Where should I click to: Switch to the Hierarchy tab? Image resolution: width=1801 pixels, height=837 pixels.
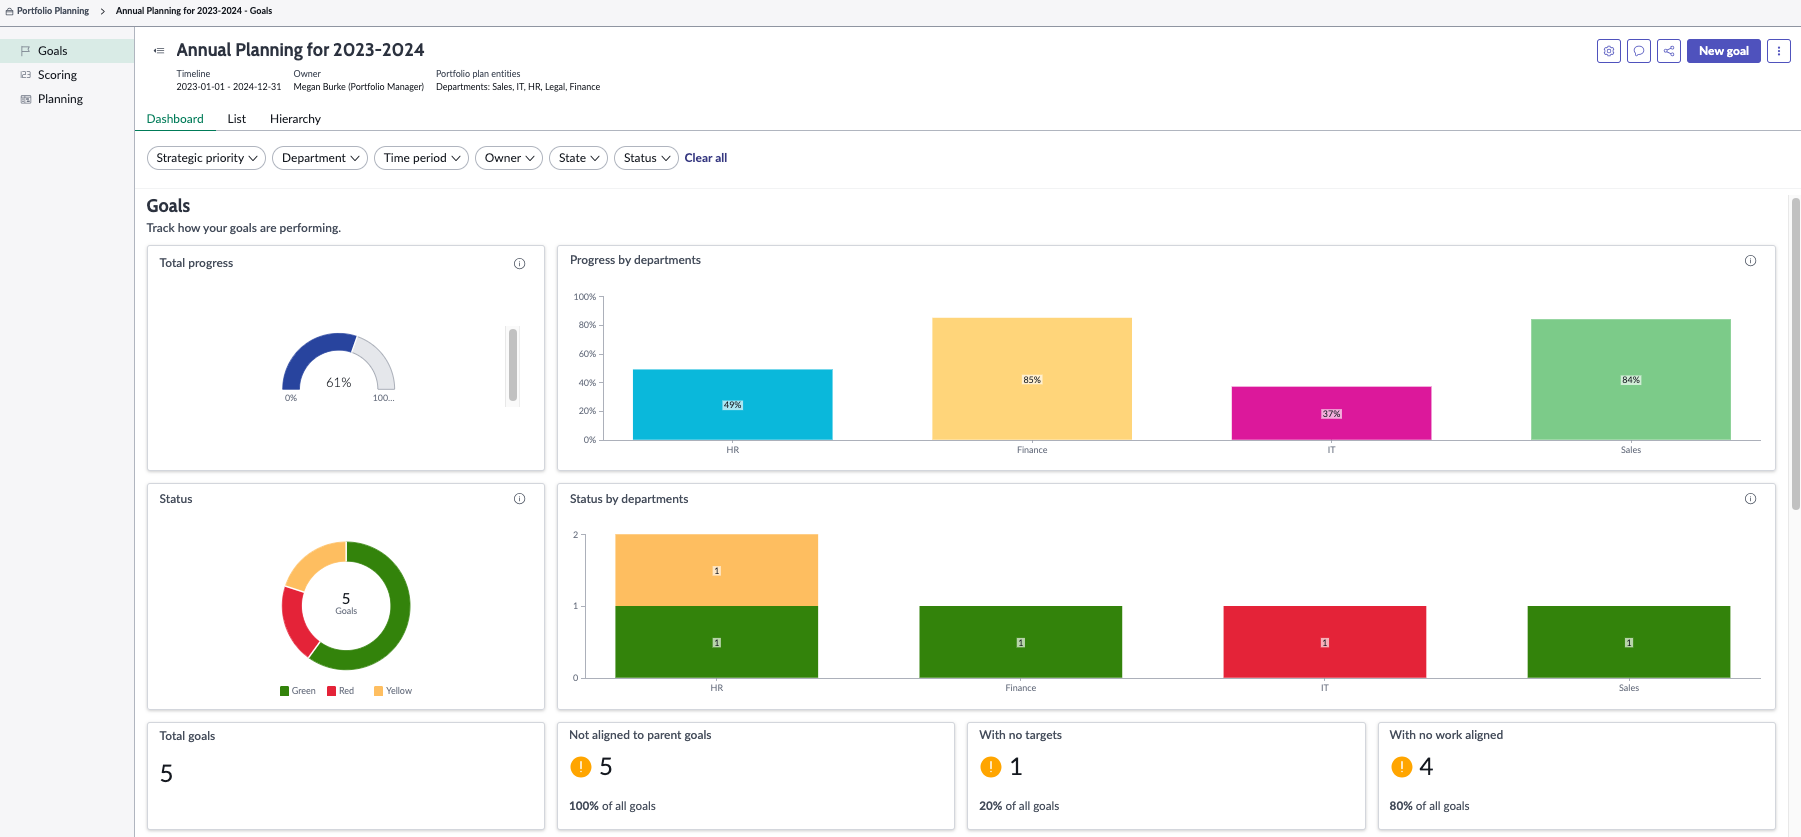295,119
